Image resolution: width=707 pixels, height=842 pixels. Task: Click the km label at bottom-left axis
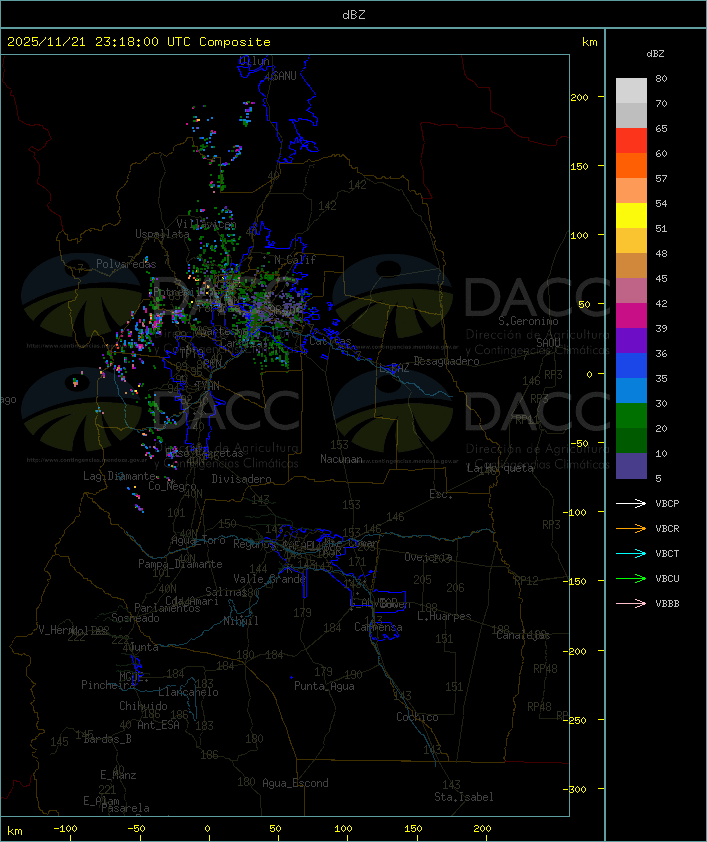click(x=14, y=831)
